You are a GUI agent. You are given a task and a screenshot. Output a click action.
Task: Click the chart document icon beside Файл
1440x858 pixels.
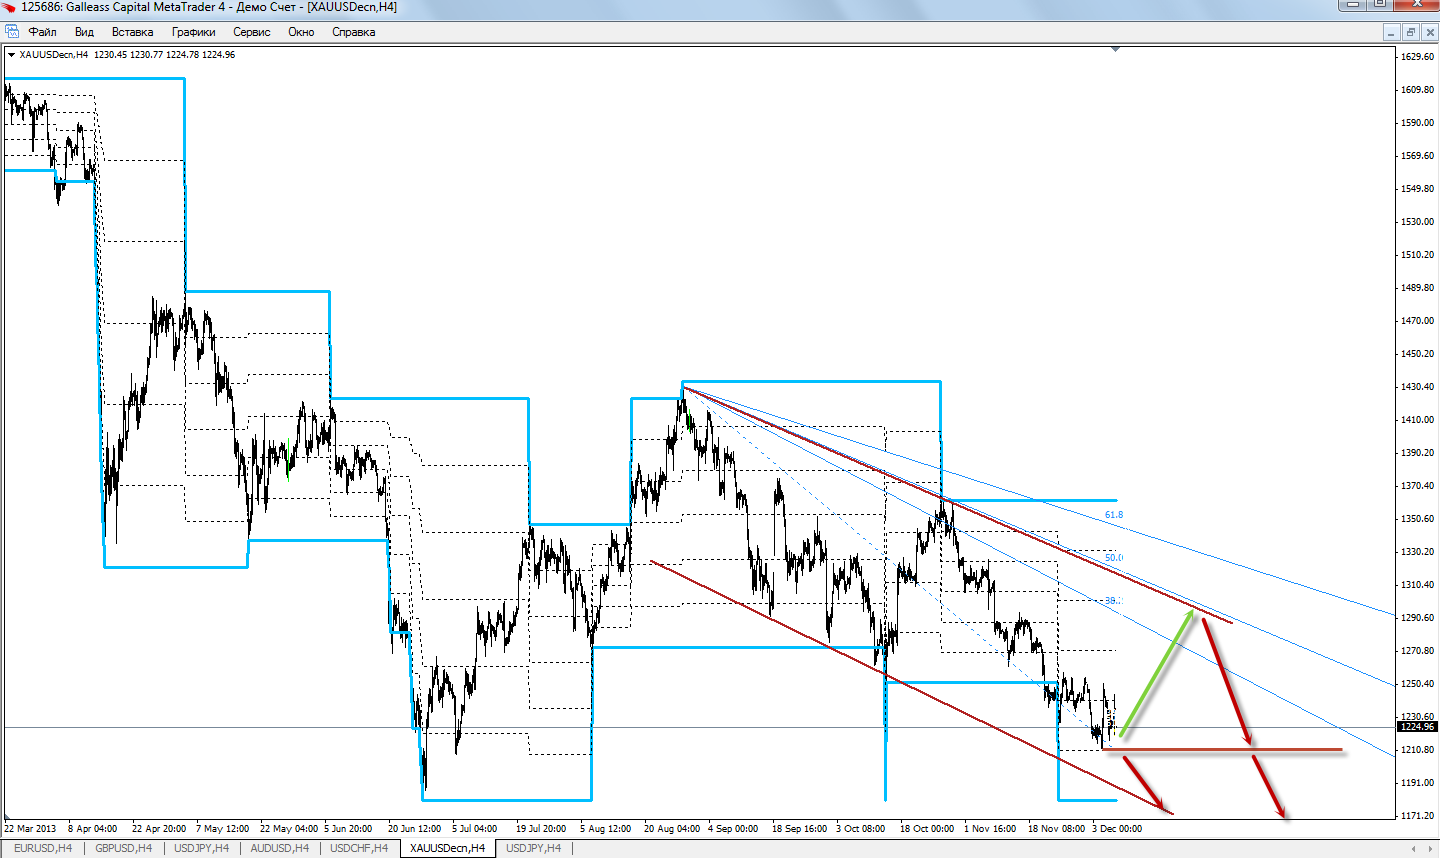(12, 32)
